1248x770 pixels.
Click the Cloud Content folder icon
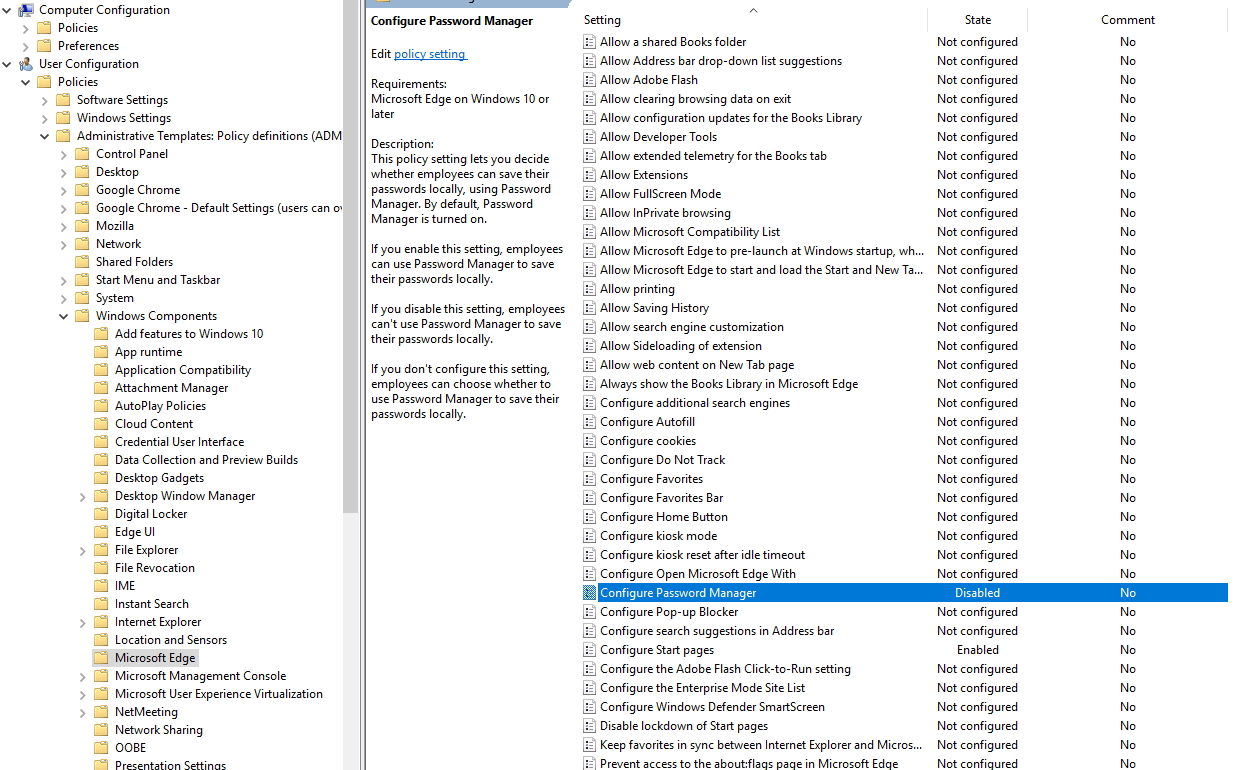(x=101, y=424)
